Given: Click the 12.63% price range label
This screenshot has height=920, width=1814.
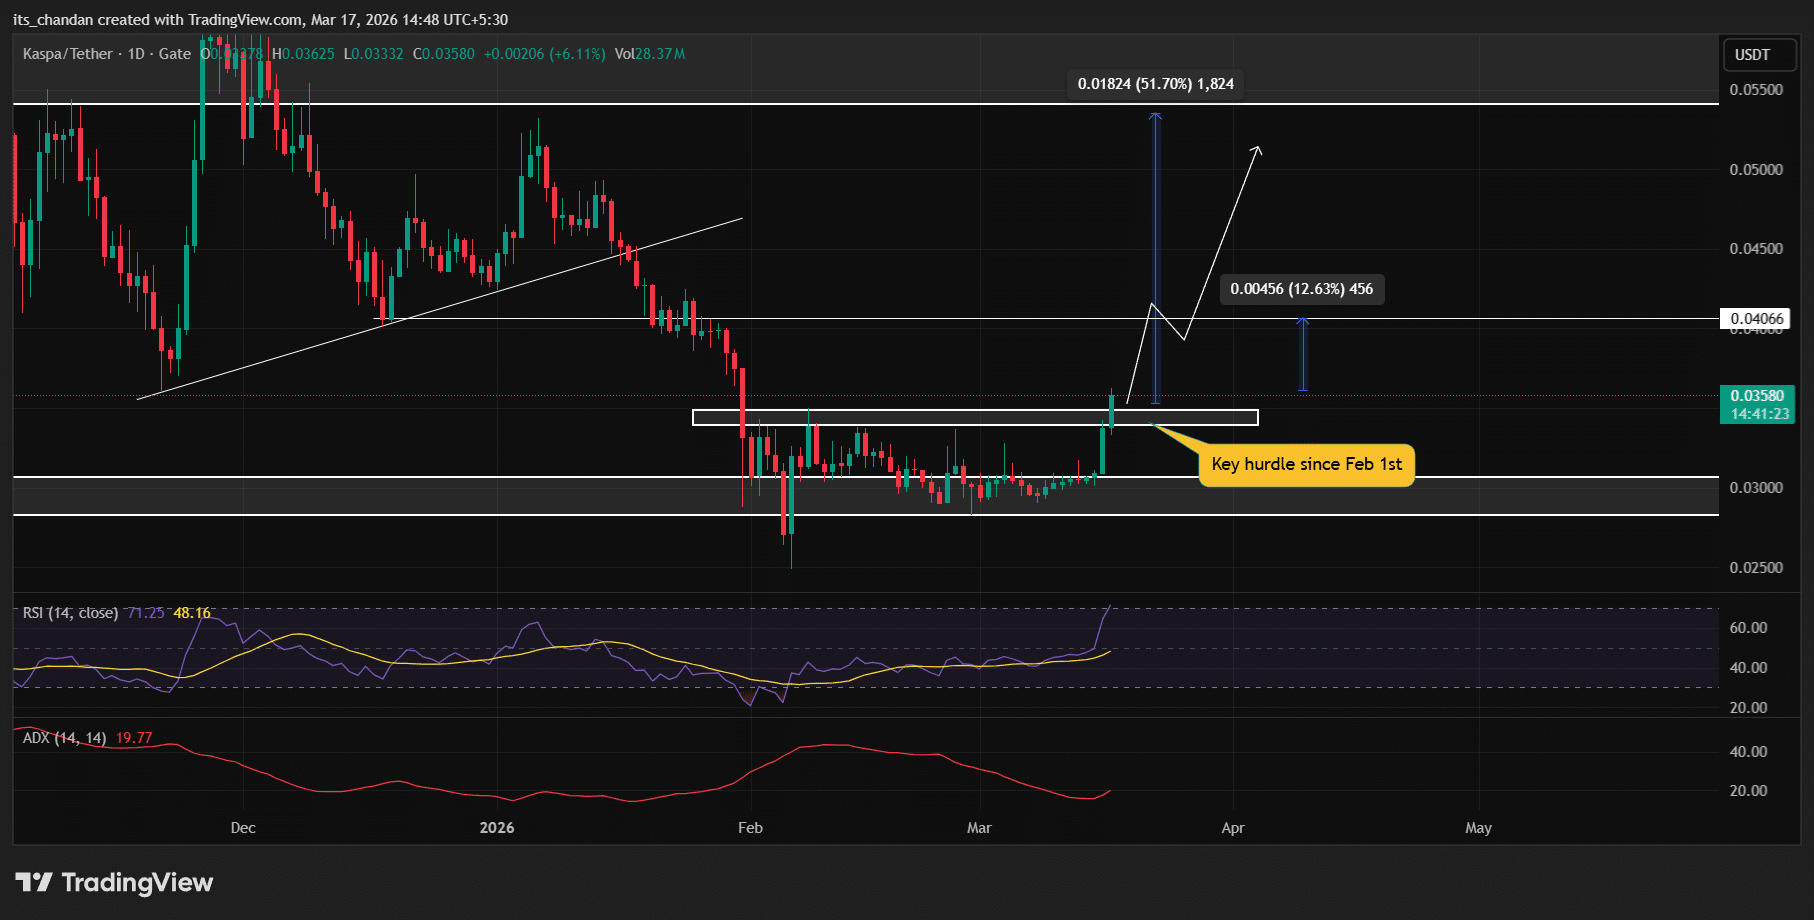Looking at the screenshot, I should [x=1301, y=289].
